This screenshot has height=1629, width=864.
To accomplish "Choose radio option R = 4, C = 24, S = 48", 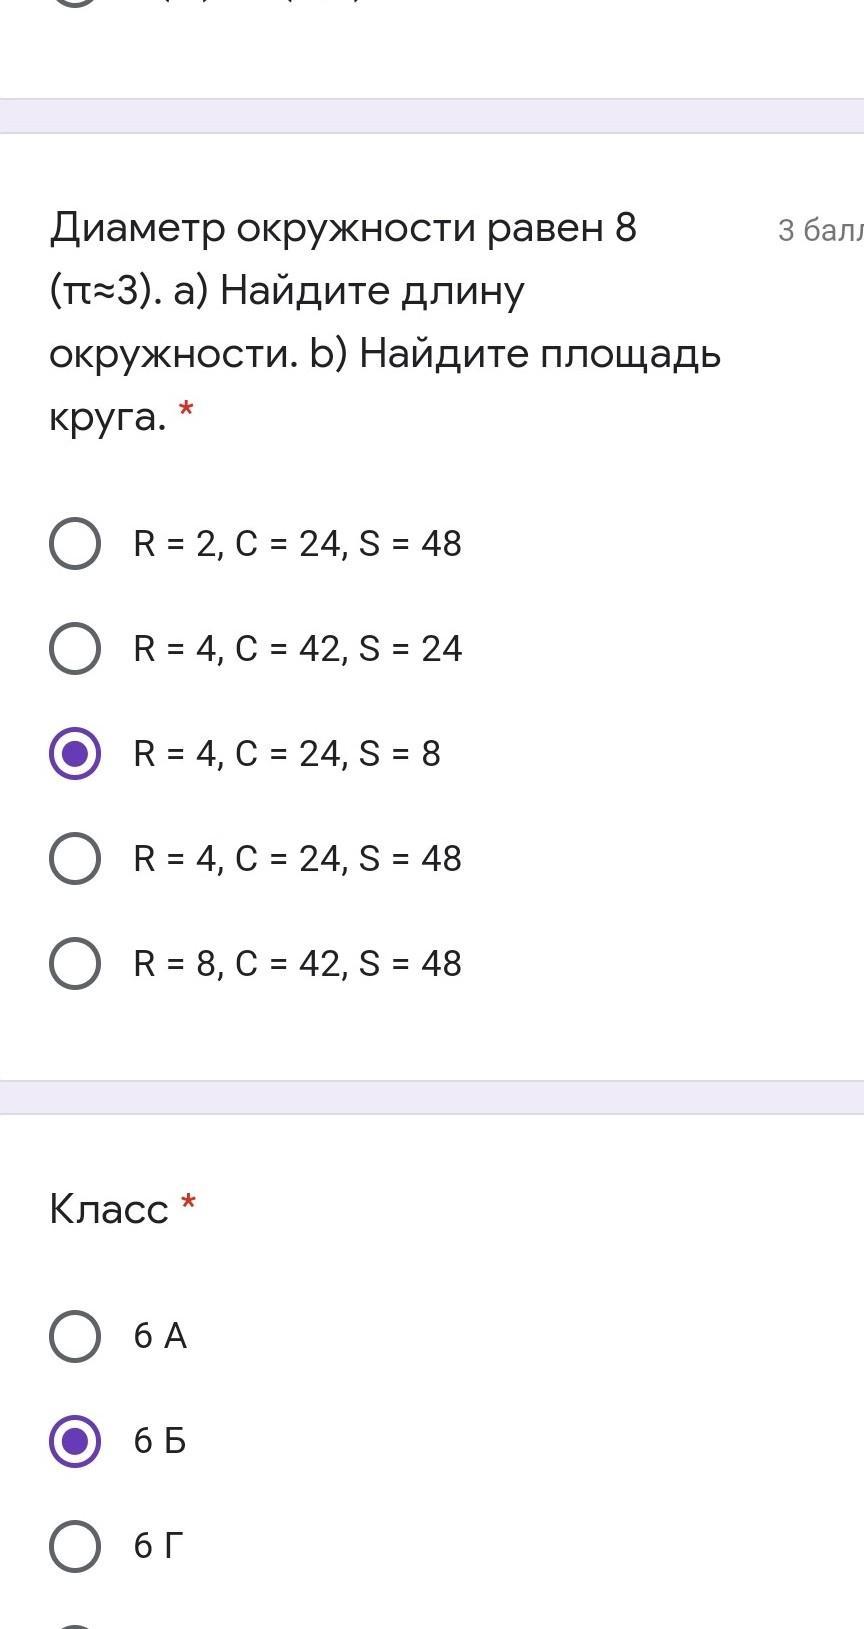I will (75, 858).
